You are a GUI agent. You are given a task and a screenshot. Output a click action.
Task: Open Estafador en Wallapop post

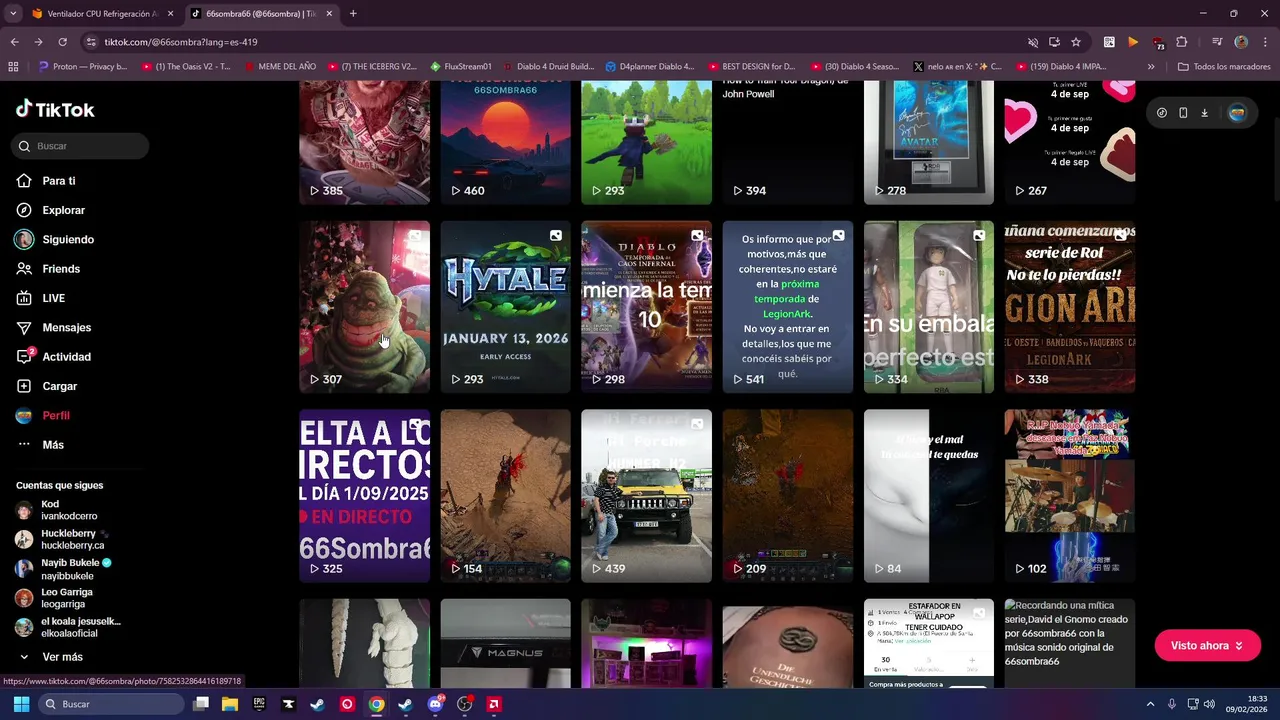pos(928,643)
